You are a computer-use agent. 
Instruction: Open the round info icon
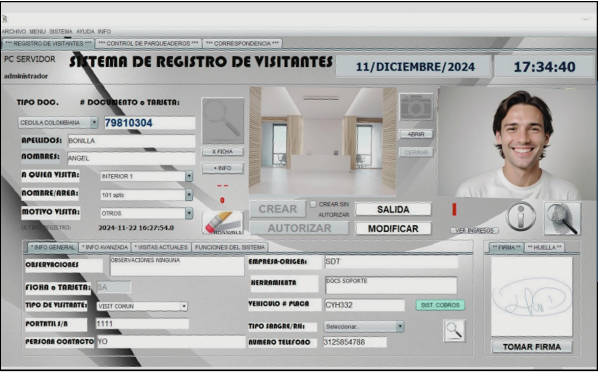pos(521,216)
